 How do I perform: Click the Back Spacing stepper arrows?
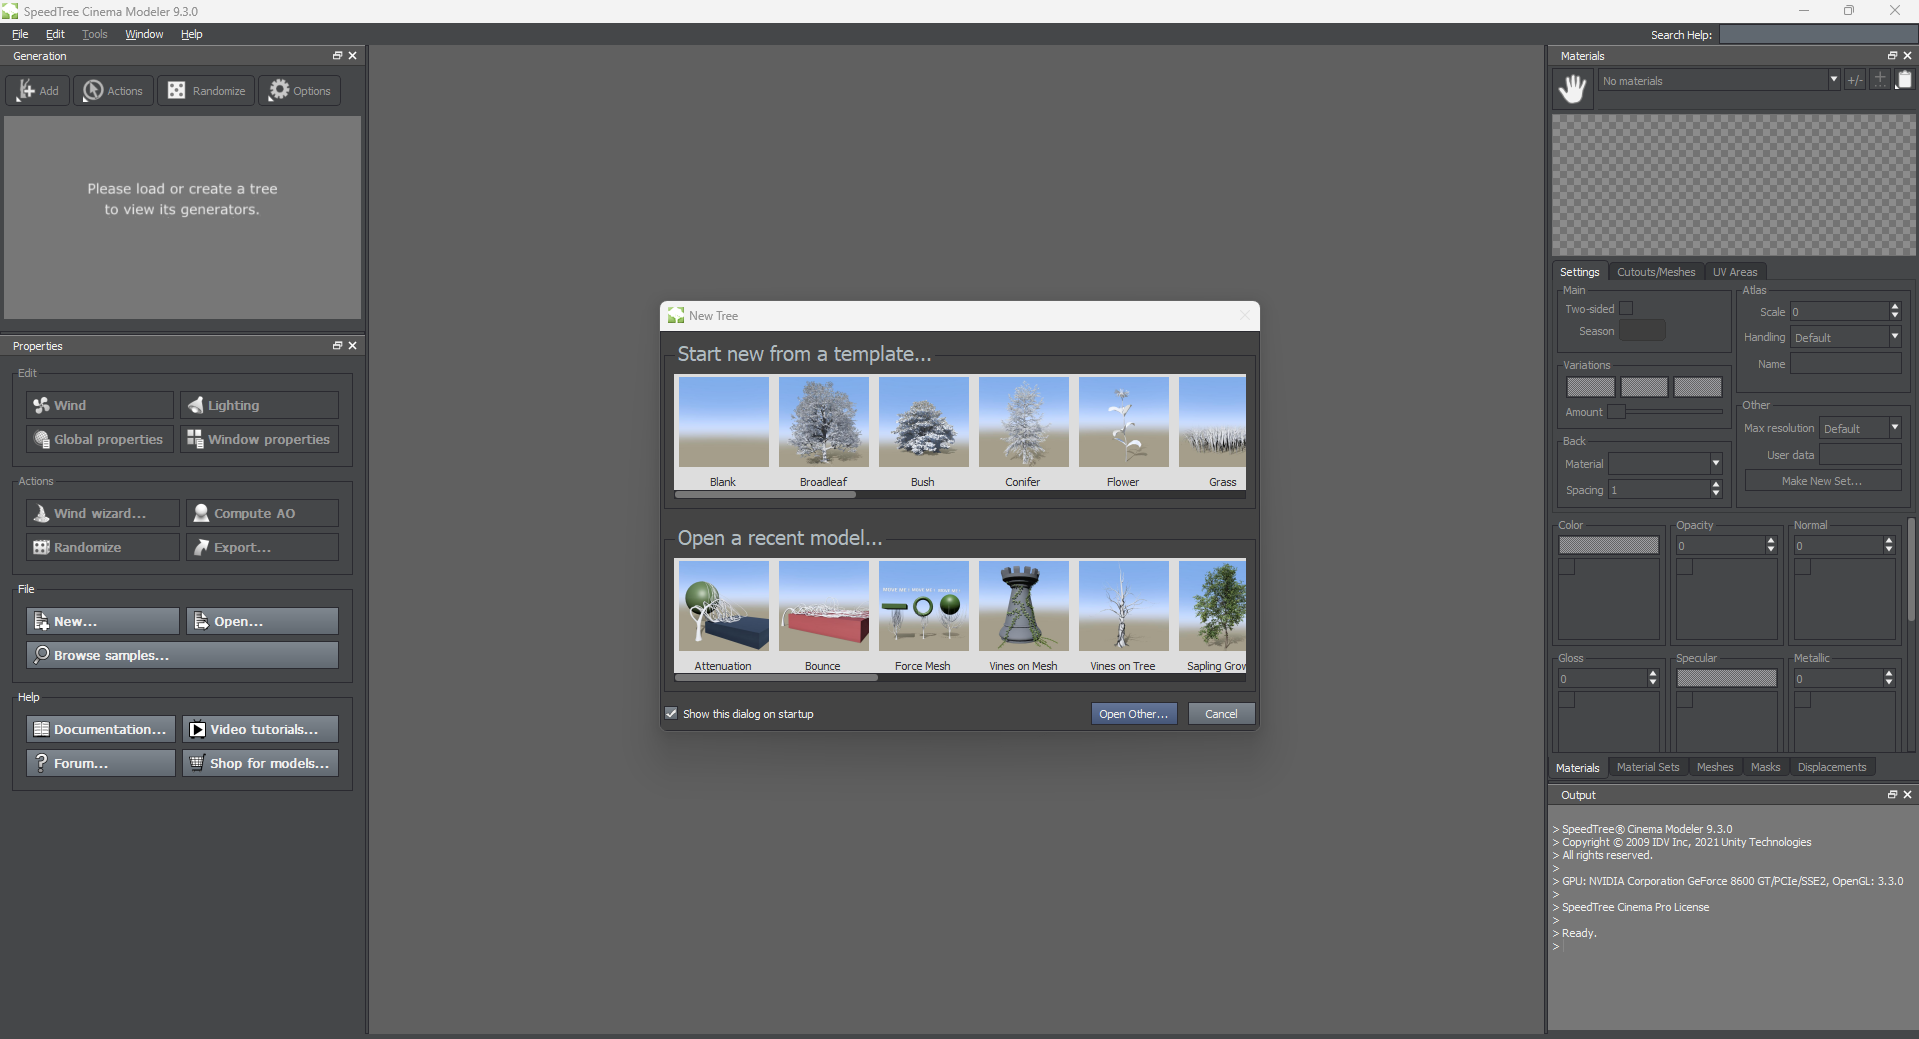click(1716, 490)
